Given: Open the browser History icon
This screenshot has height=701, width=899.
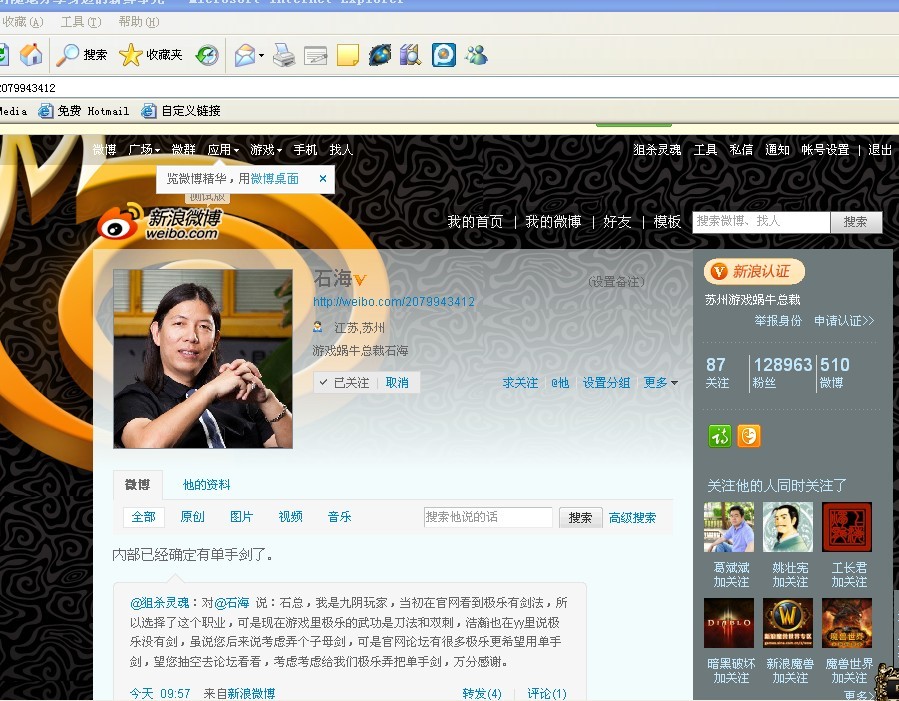Looking at the screenshot, I should 207,55.
